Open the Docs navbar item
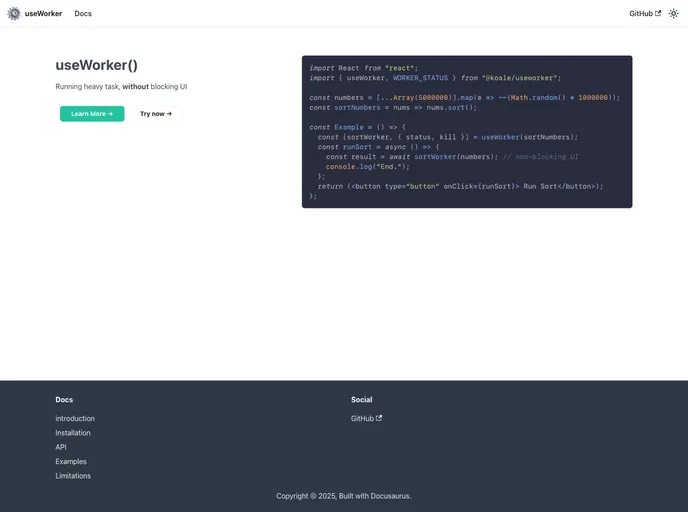The width and height of the screenshot is (688, 512). tap(83, 14)
